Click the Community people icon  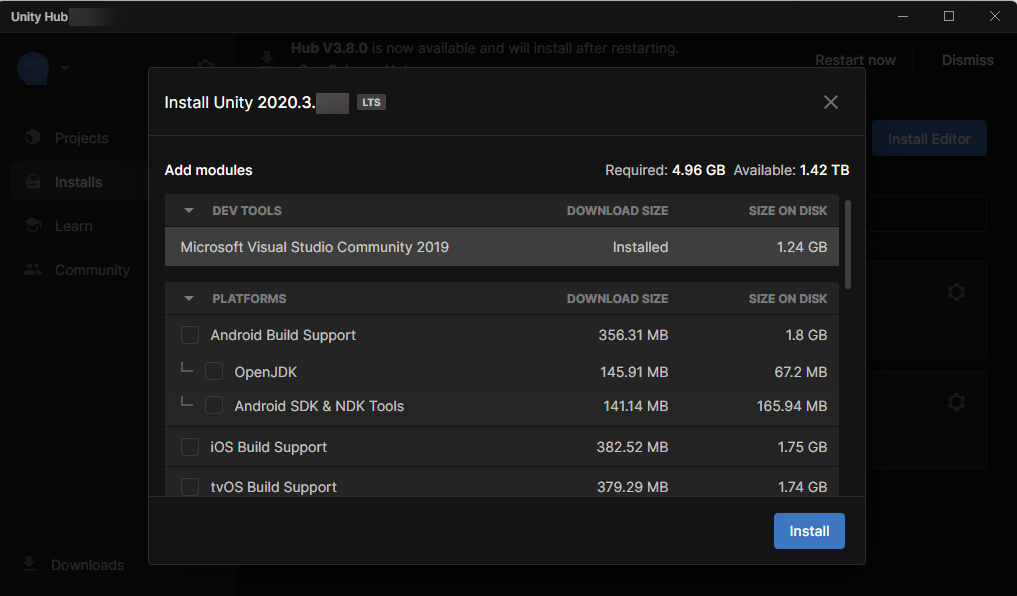(x=33, y=270)
